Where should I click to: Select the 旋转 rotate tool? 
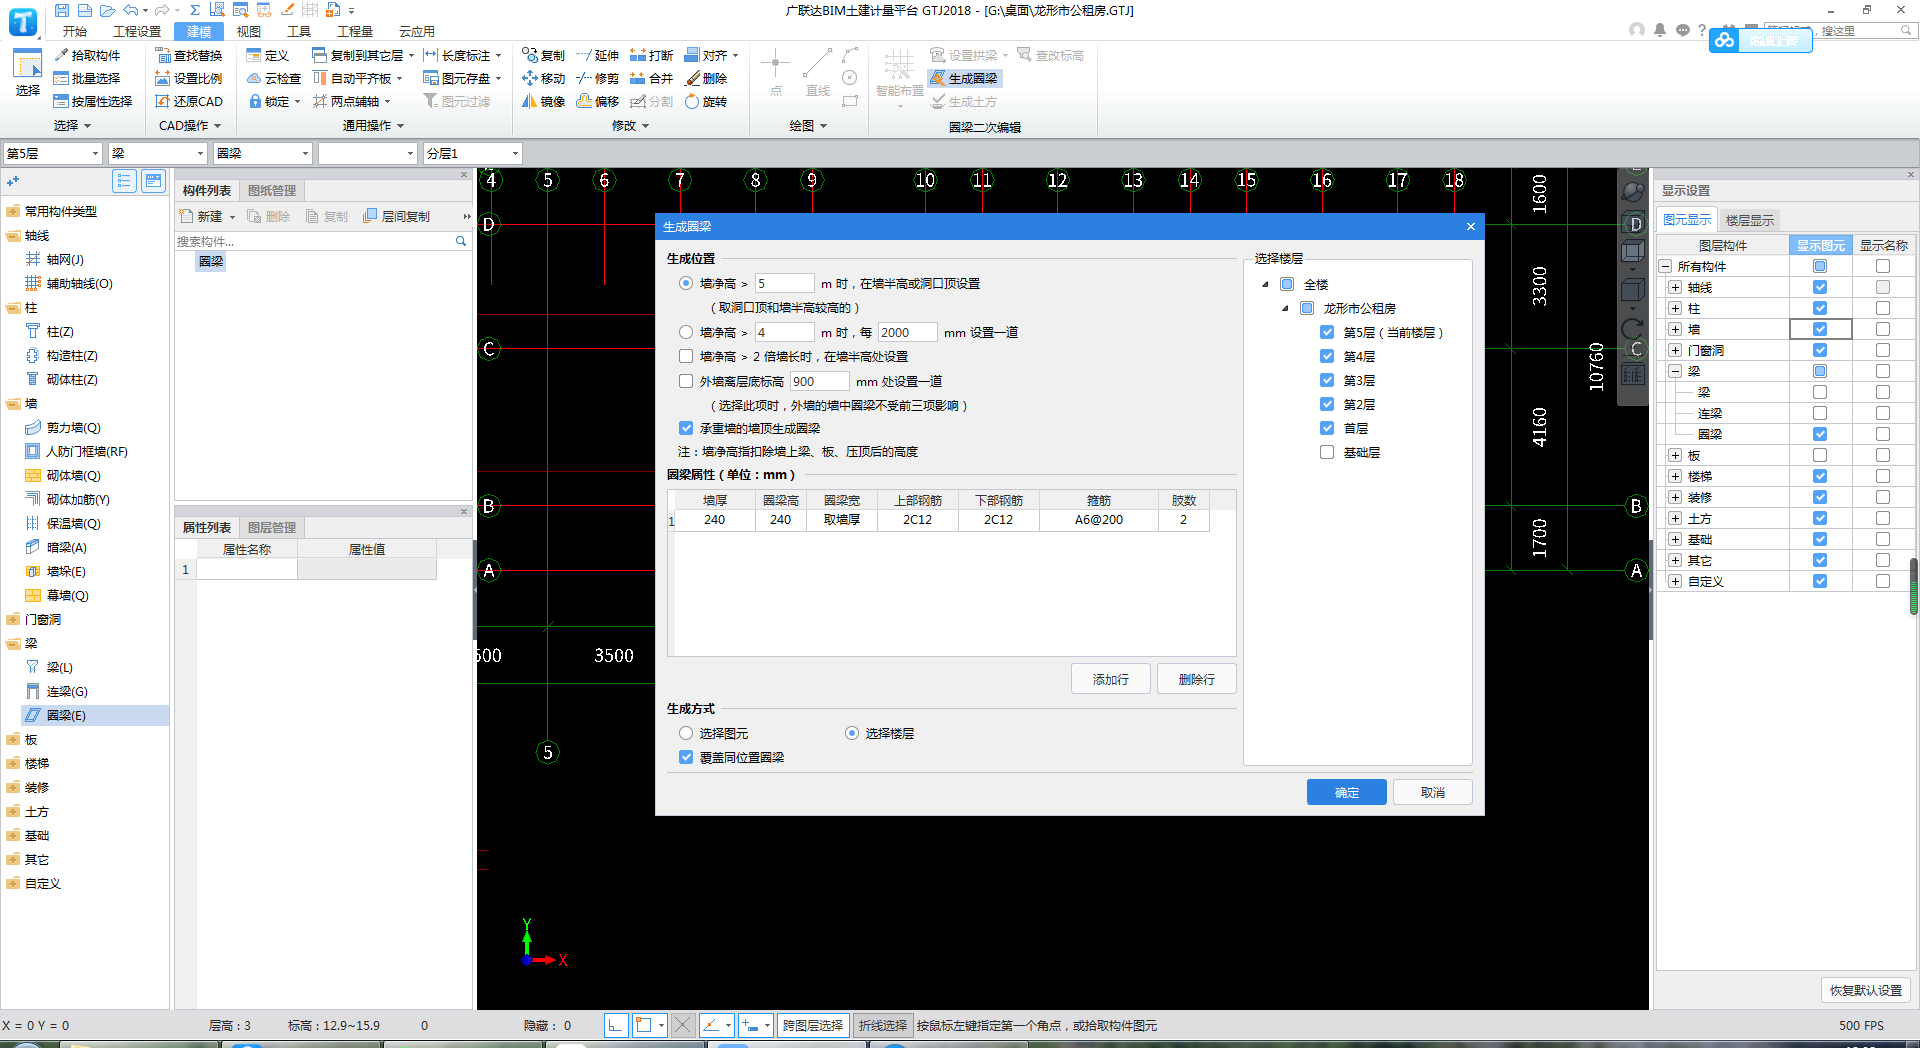pyautogui.click(x=706, y=101)
